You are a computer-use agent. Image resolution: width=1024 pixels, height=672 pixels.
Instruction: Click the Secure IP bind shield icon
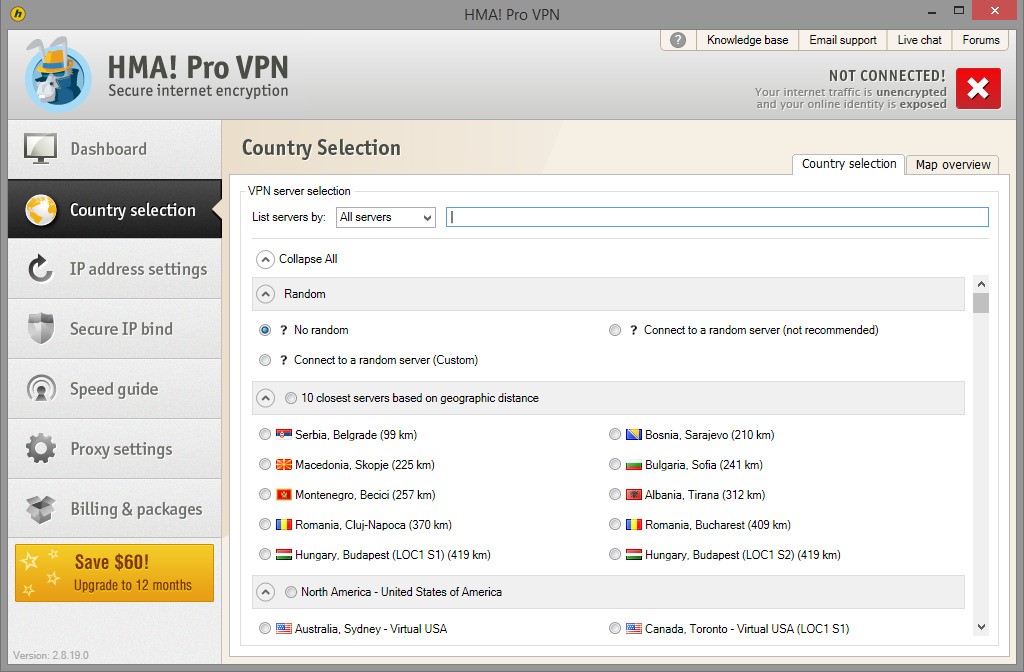(40, 329)
